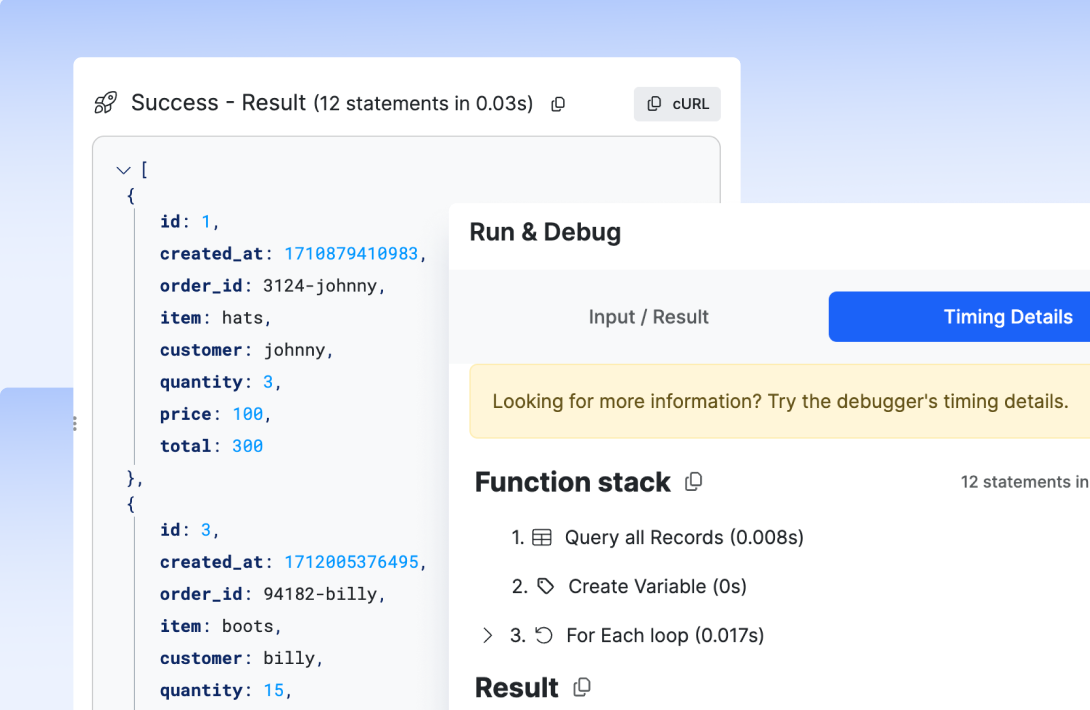Screen dimensions: 1090x710
Task: Copy the Function stack using its copy icon
Action: (693, 481)
